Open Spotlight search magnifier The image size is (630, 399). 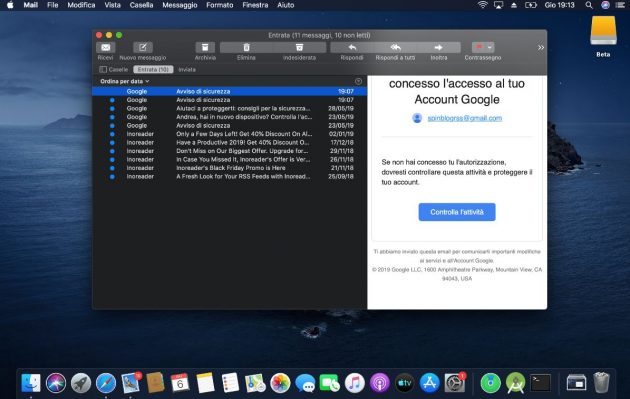[589, 5]
